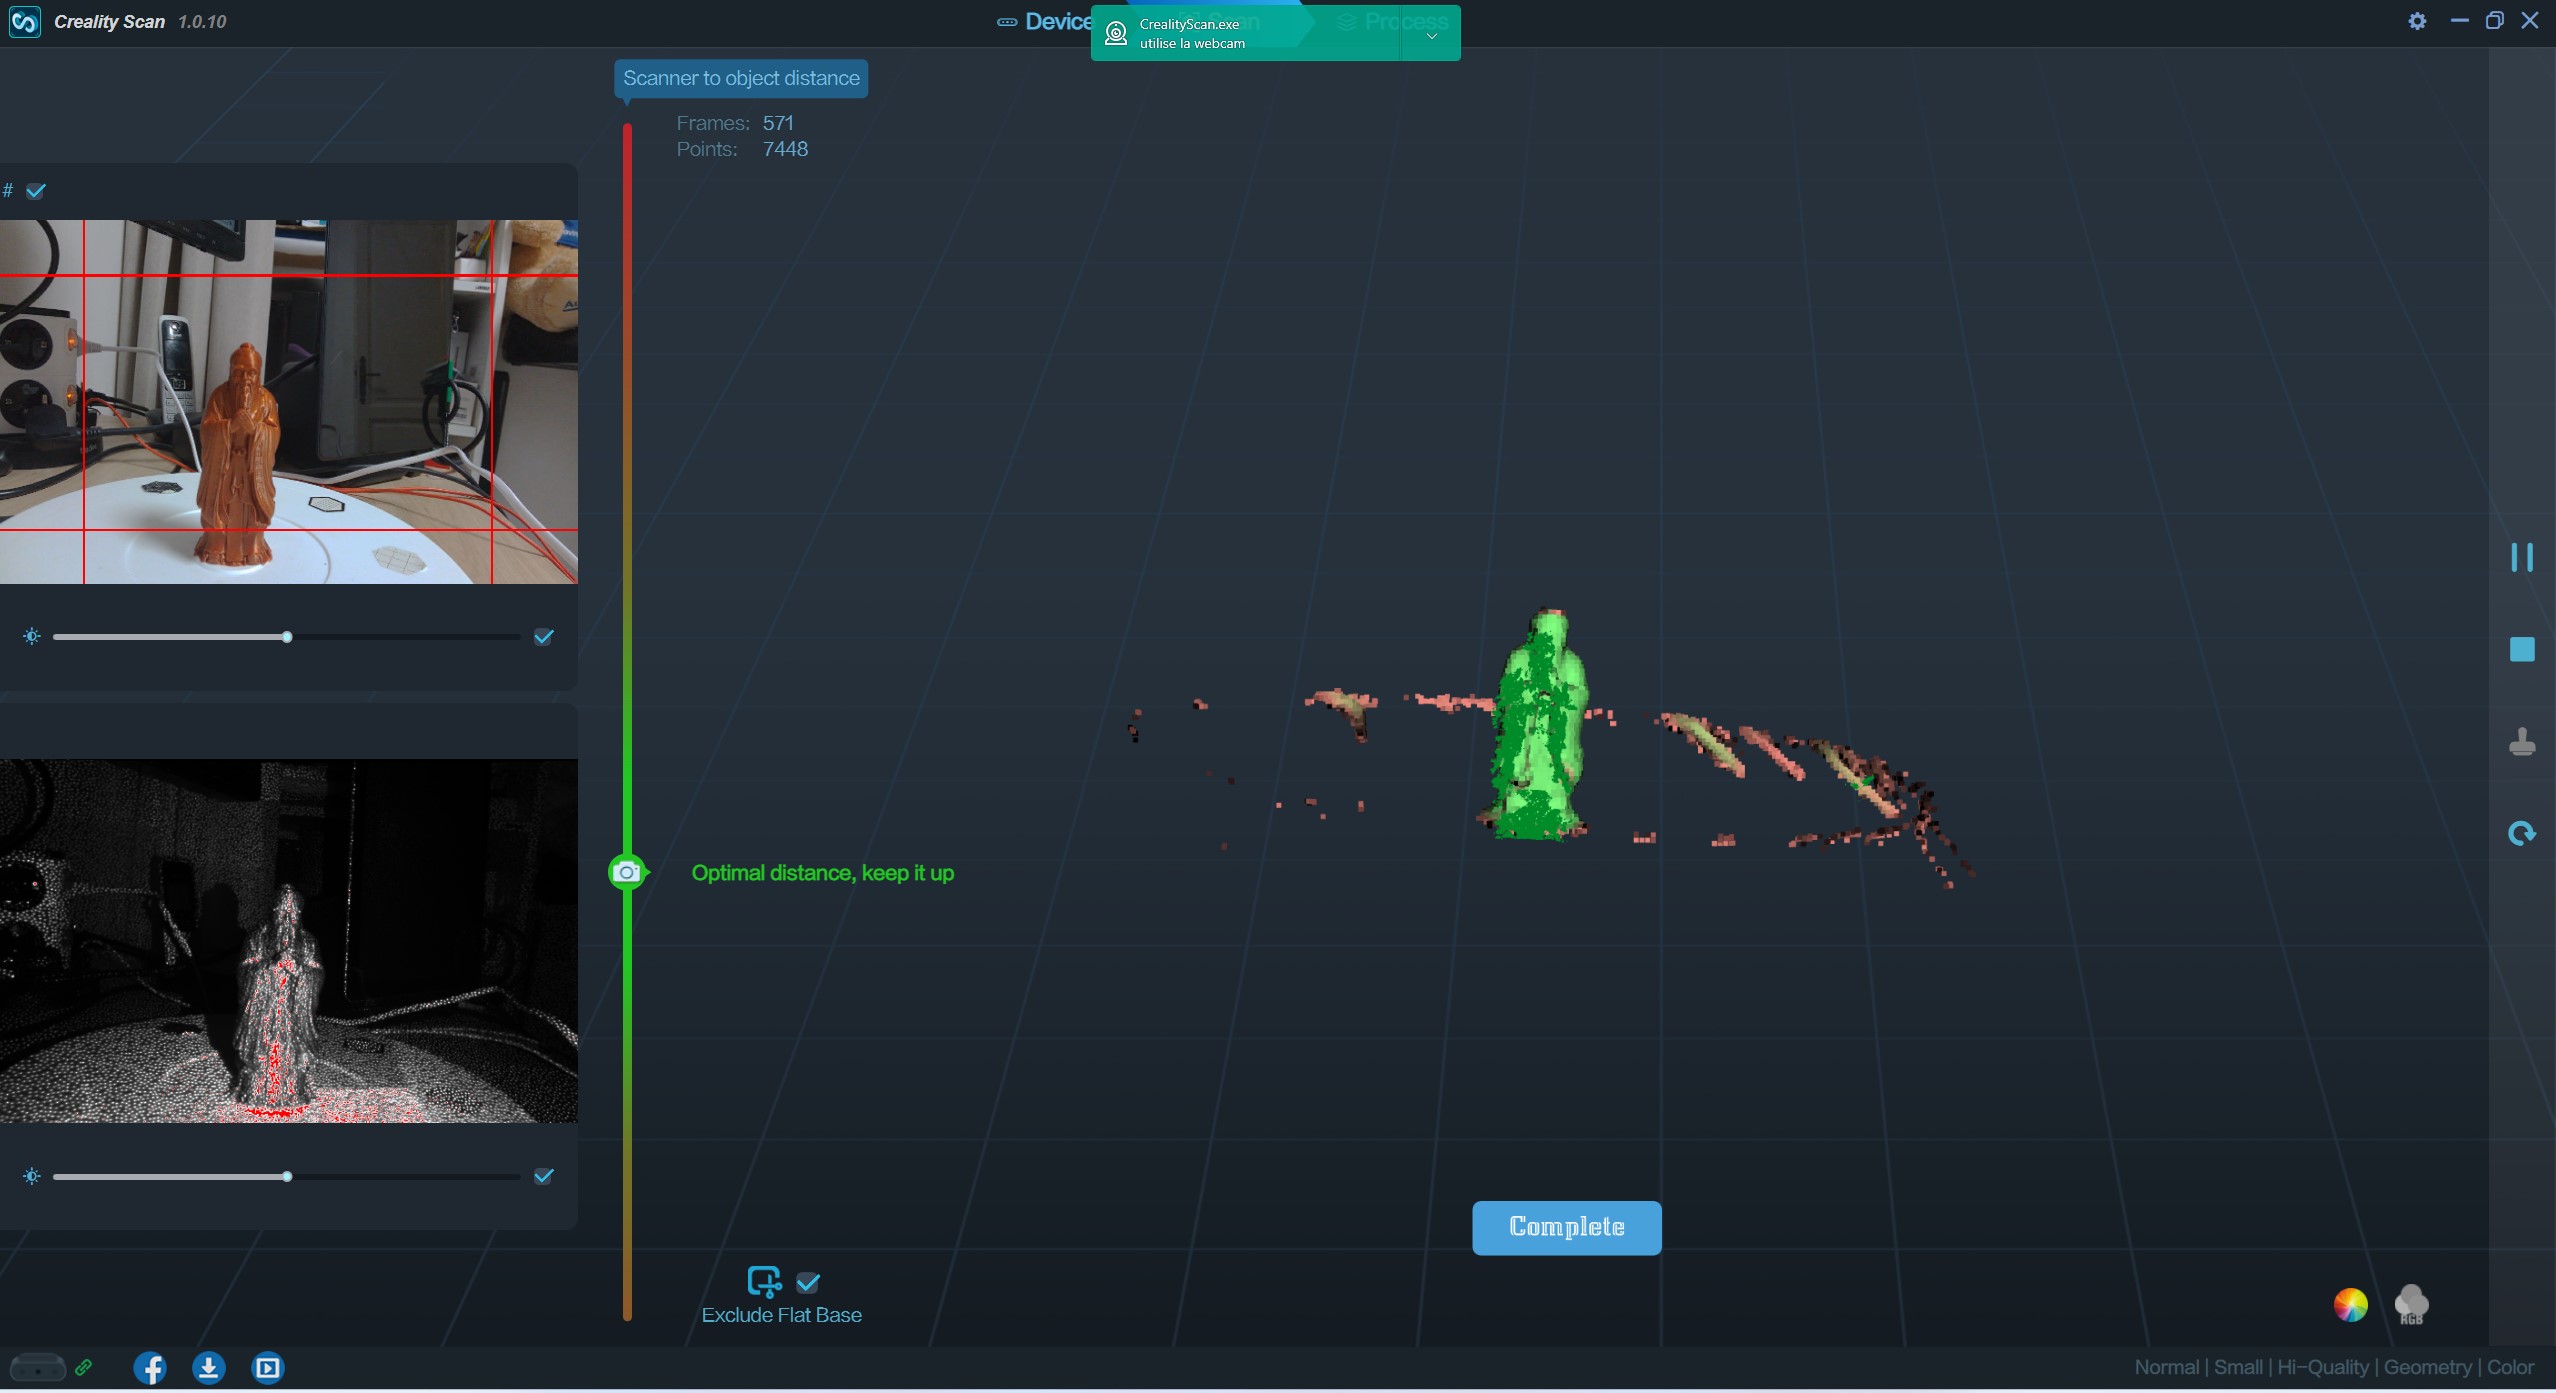
Task: Click the Frames value 571
Action: 778,123
